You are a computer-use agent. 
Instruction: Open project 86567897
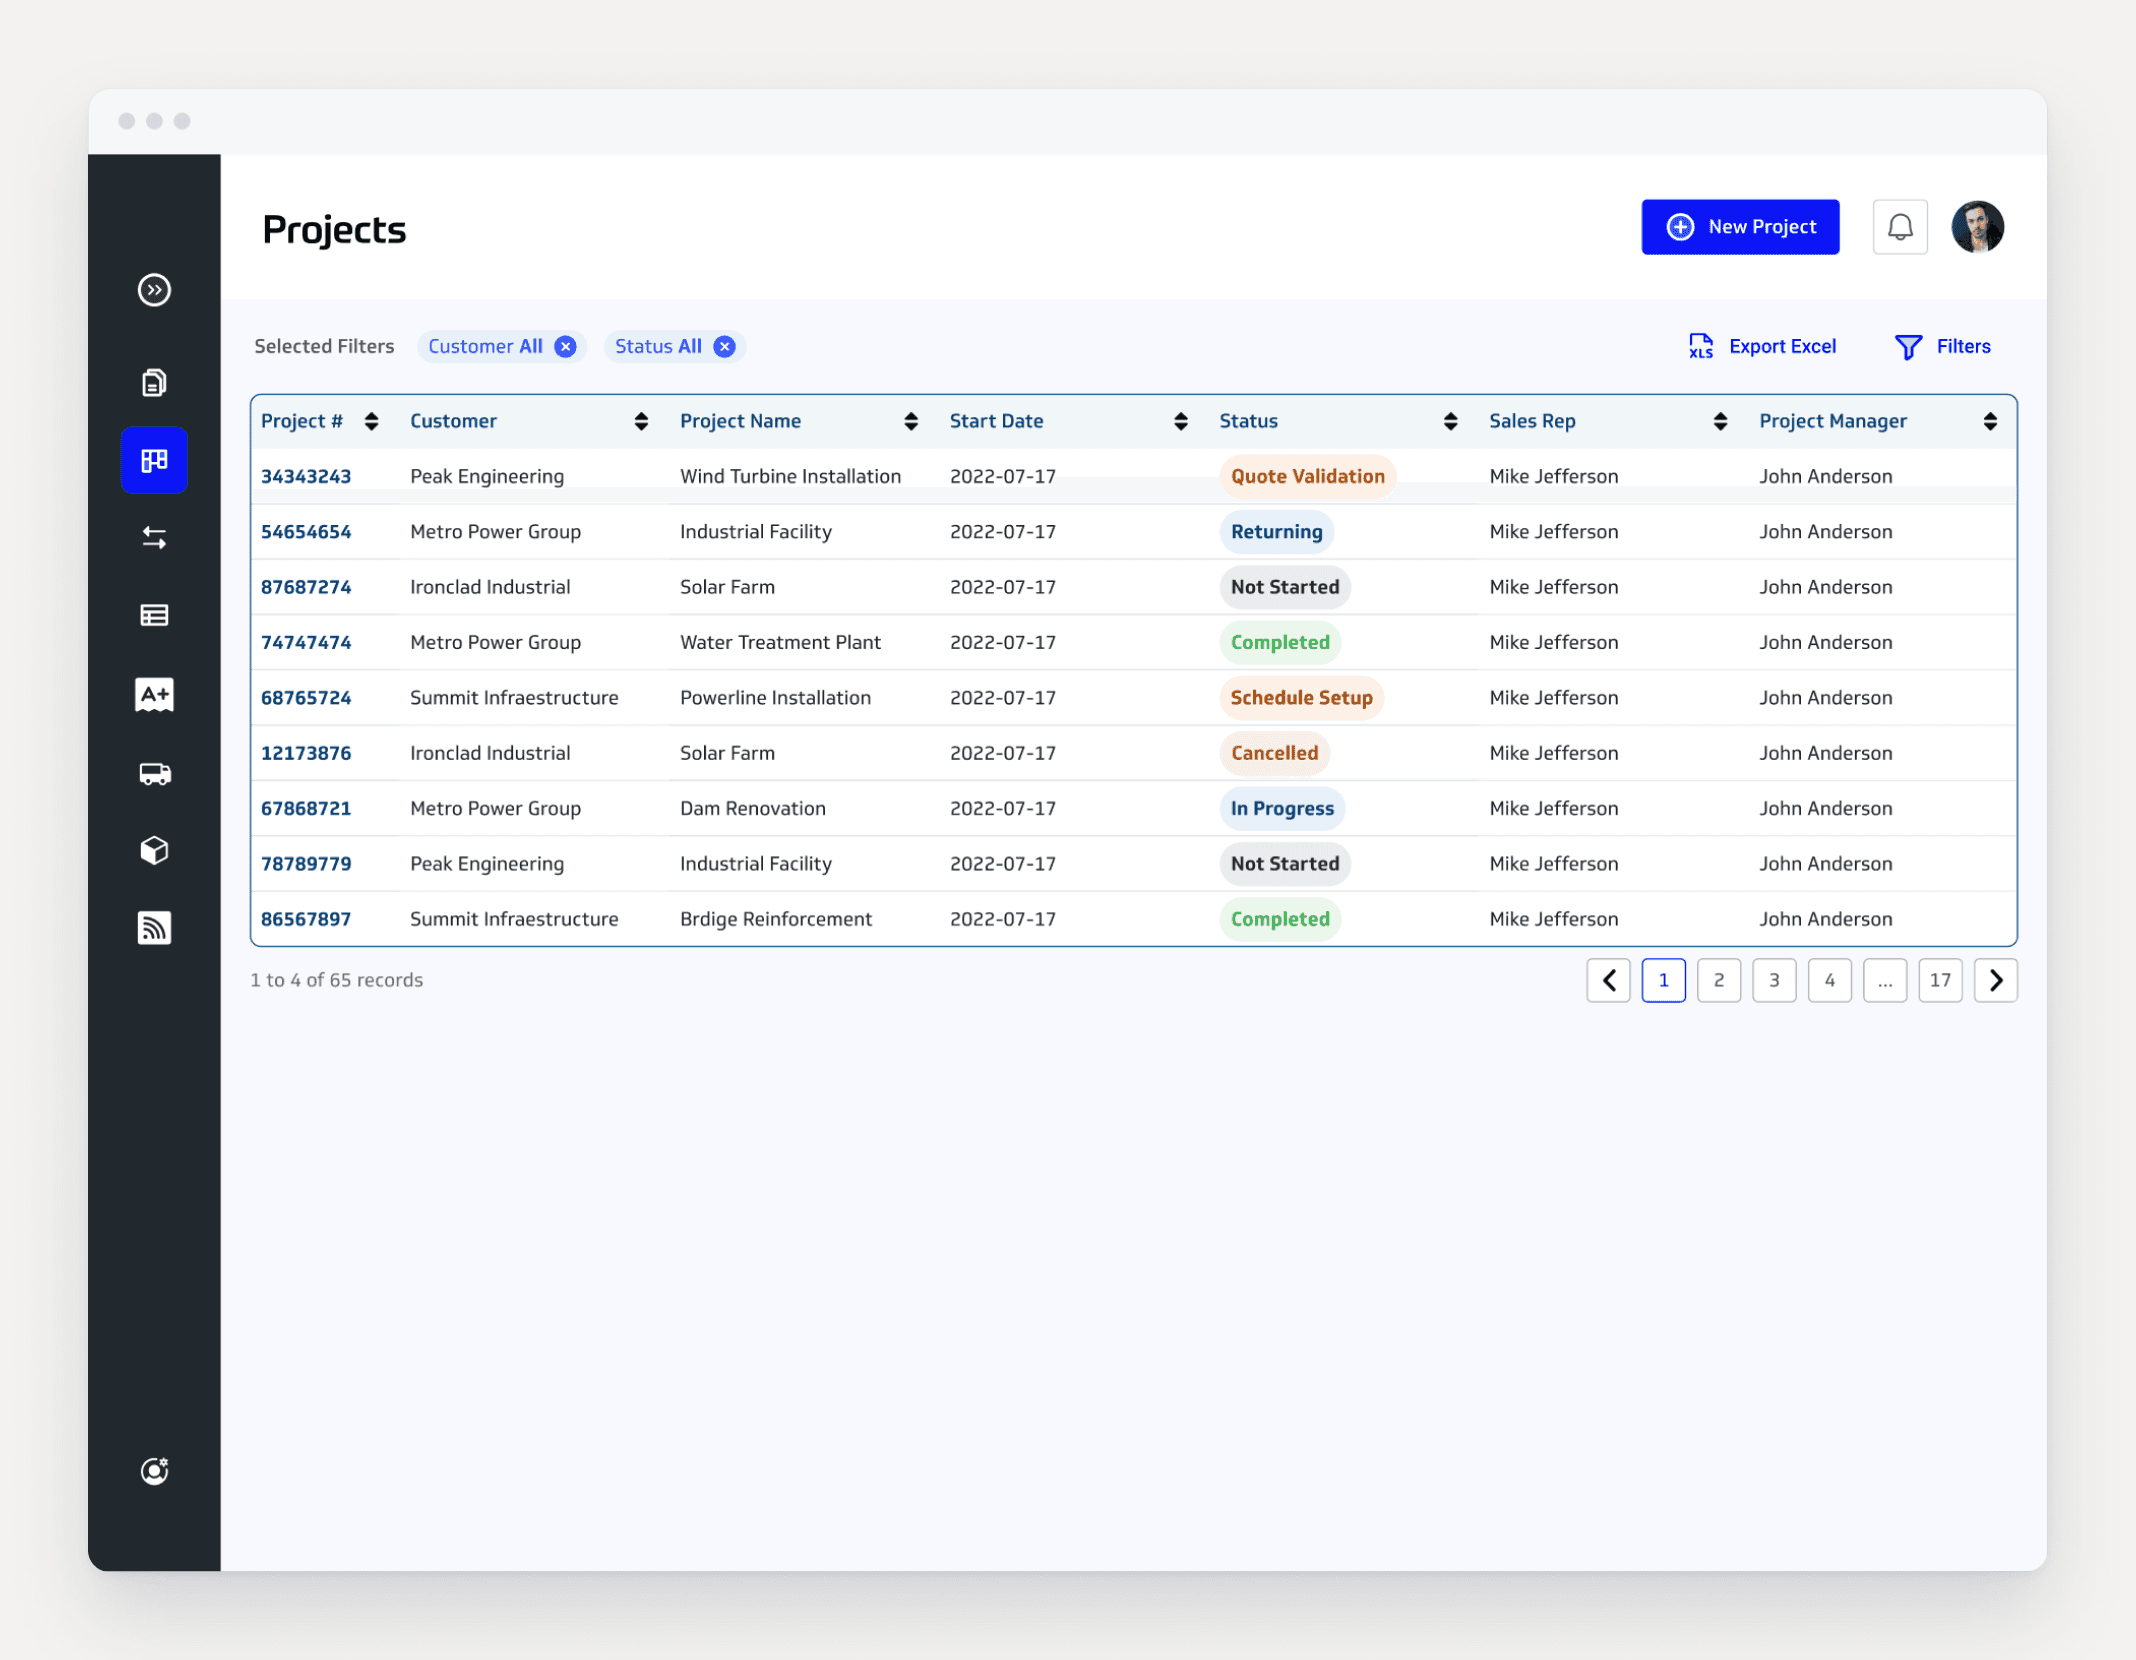[306, 919]
